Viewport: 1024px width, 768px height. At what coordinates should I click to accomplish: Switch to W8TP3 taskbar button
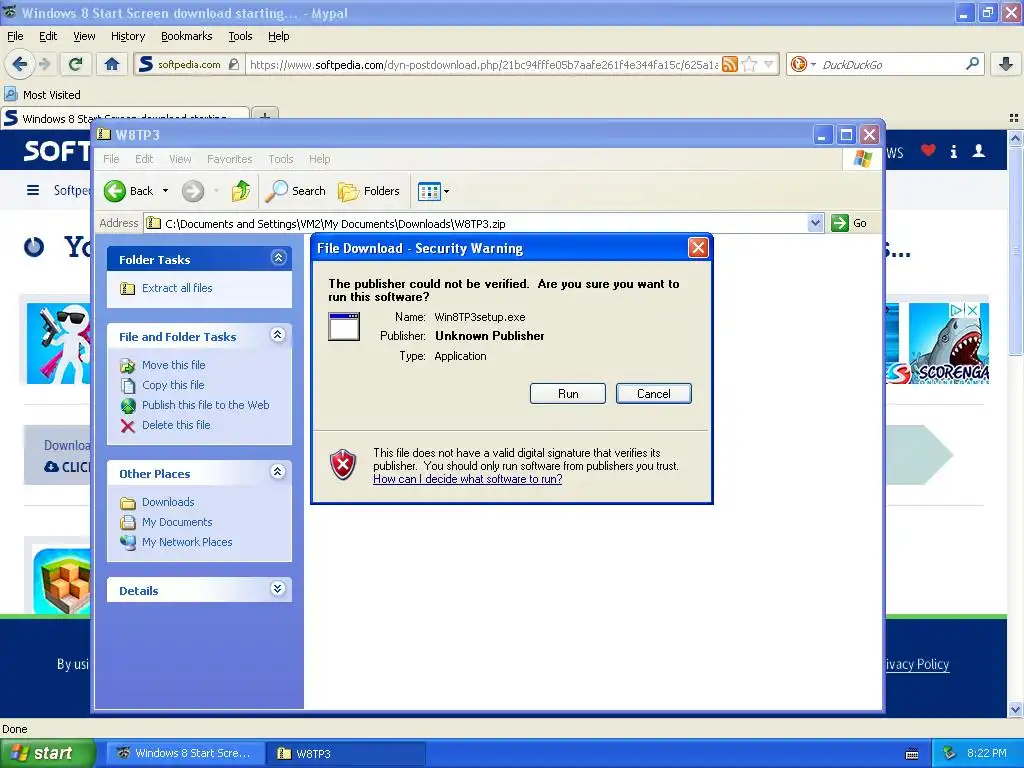click(x=346, y=754)
